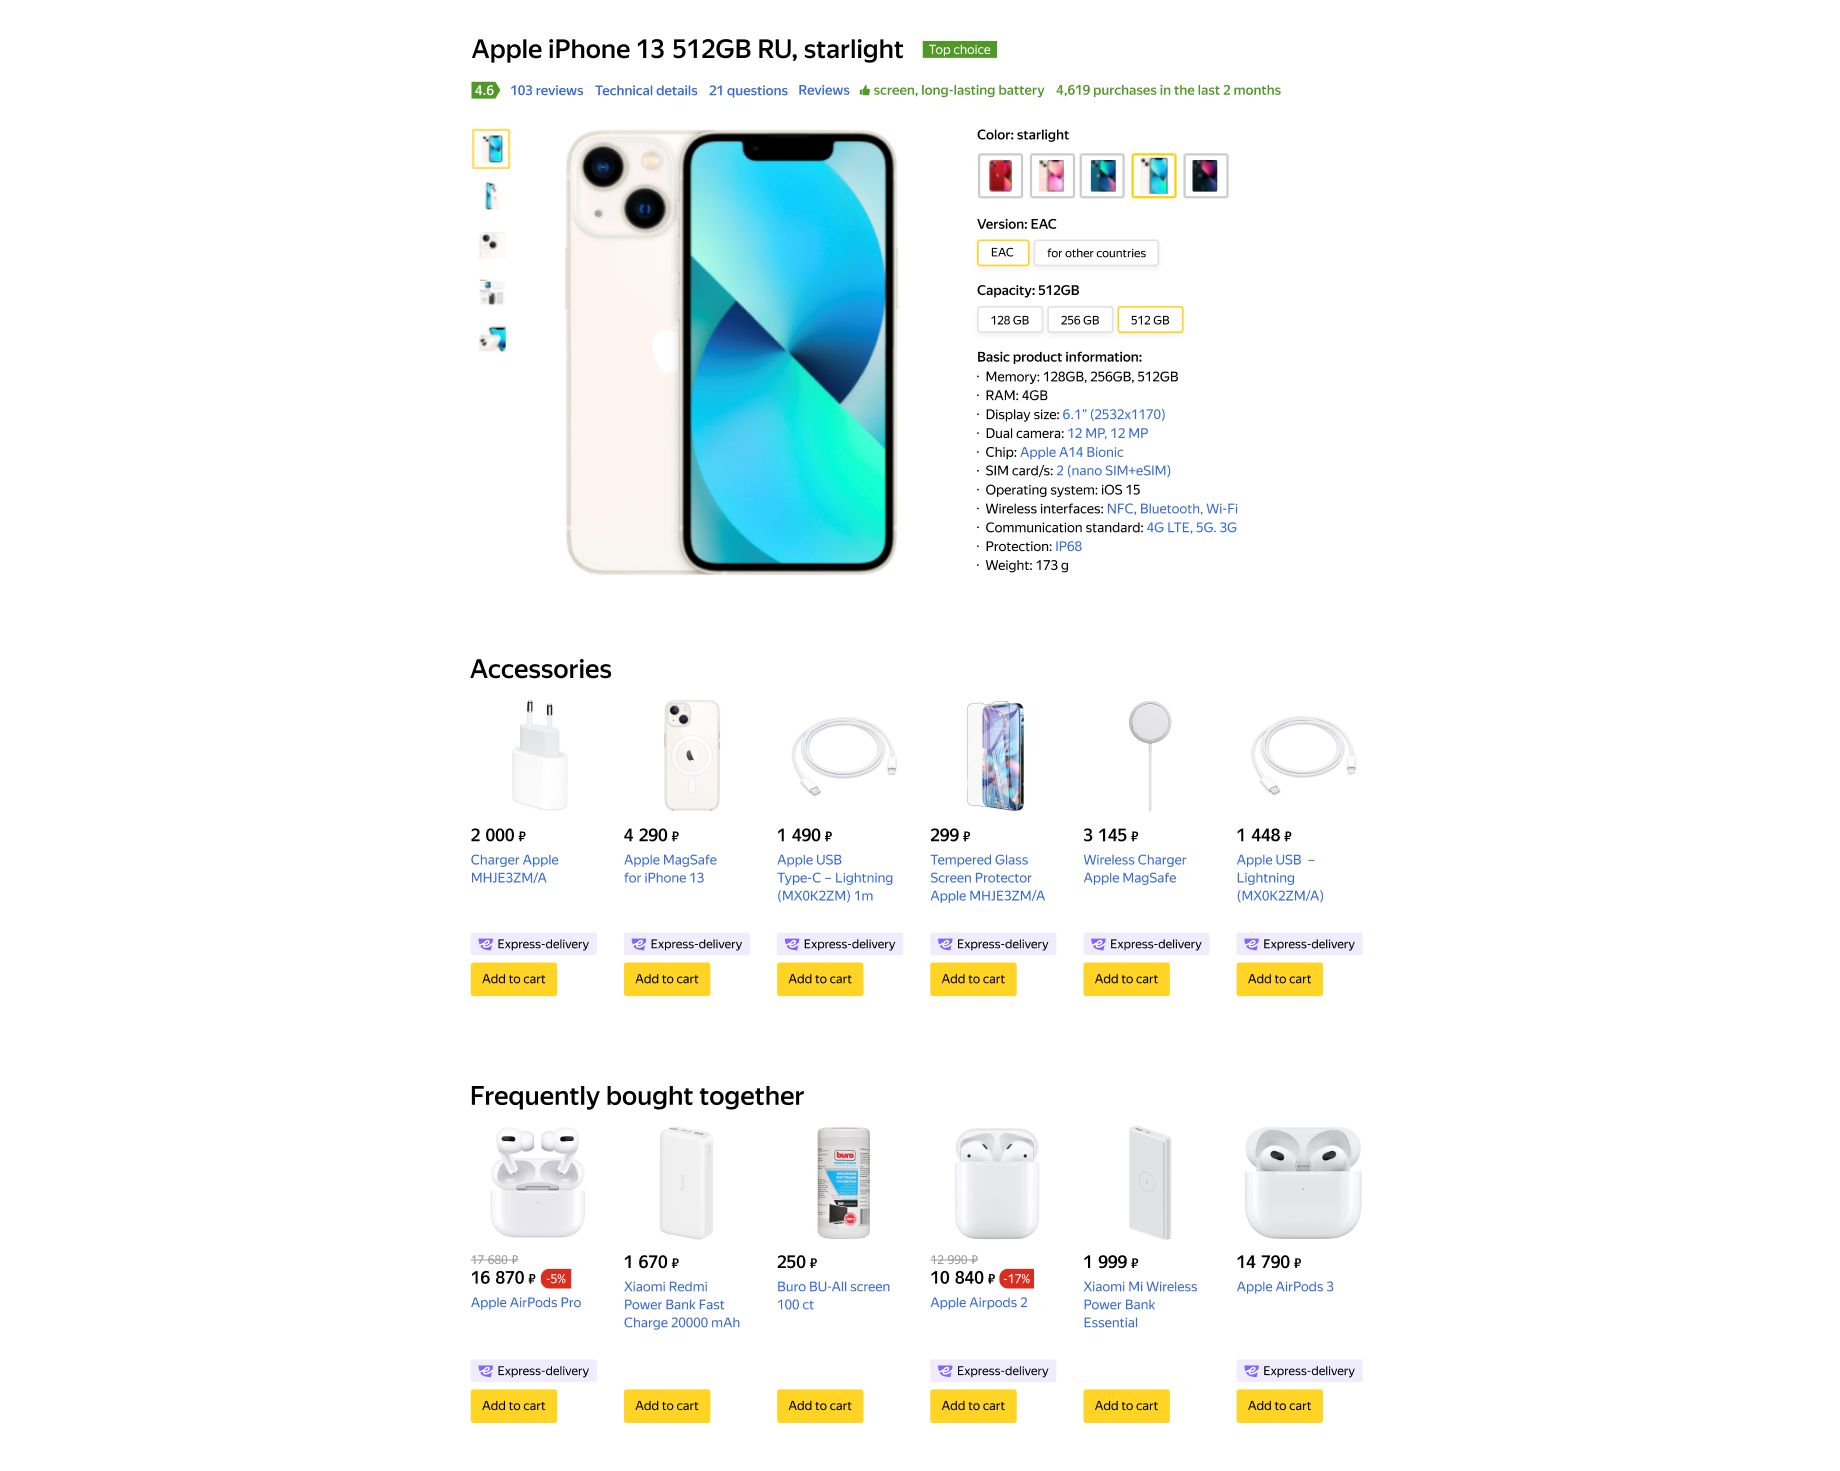Viewport: 1840px width, 1471px height.
Task: Select the 128 GB capacity option
Action: (x=1010, y=320)
